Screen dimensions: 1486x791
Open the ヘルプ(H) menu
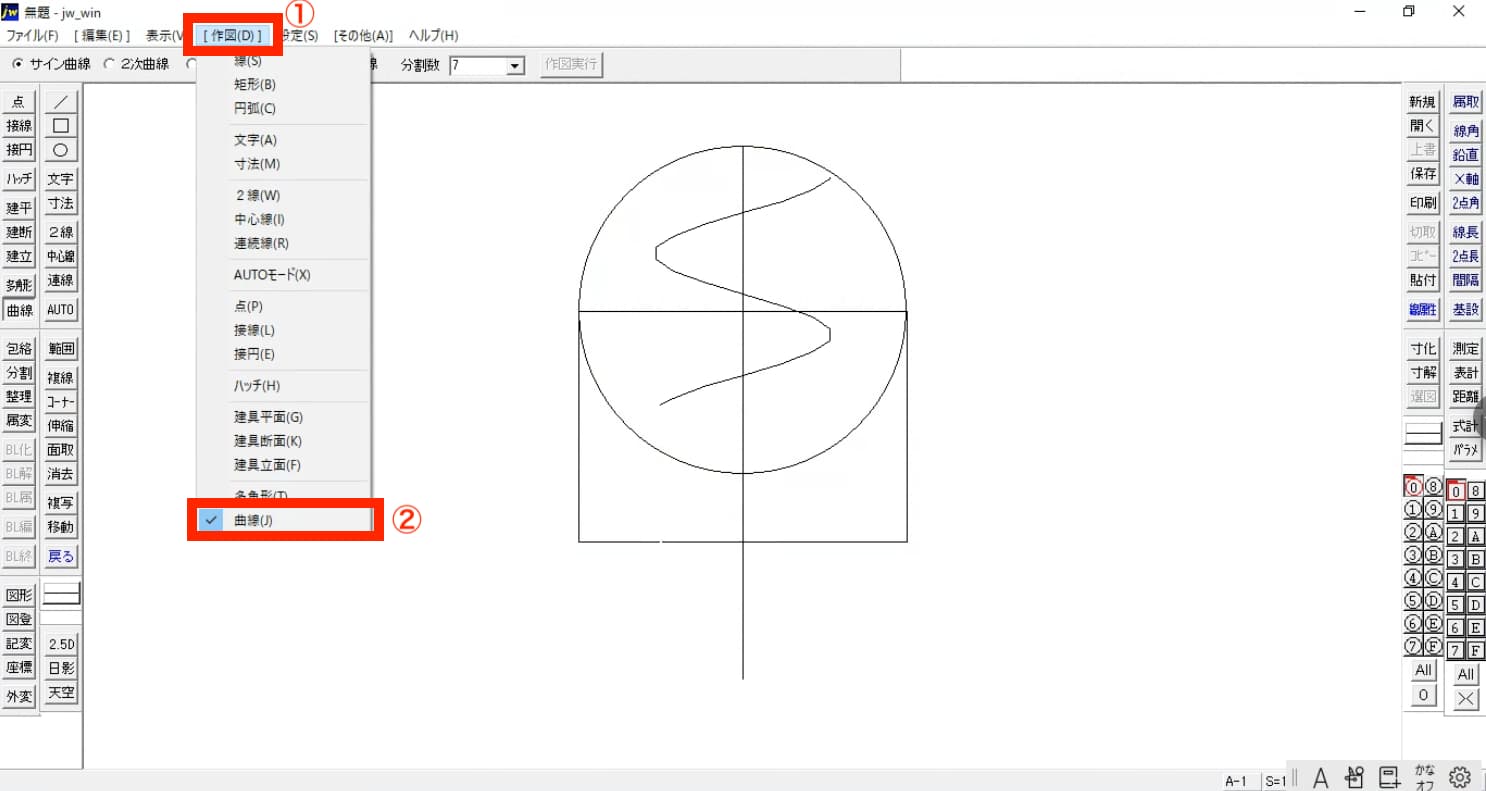tap(434, 36)
